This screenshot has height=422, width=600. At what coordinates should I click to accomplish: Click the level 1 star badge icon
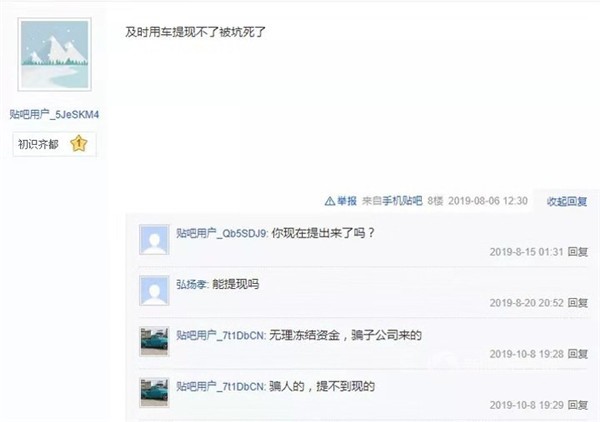click(x=79, y=143)
